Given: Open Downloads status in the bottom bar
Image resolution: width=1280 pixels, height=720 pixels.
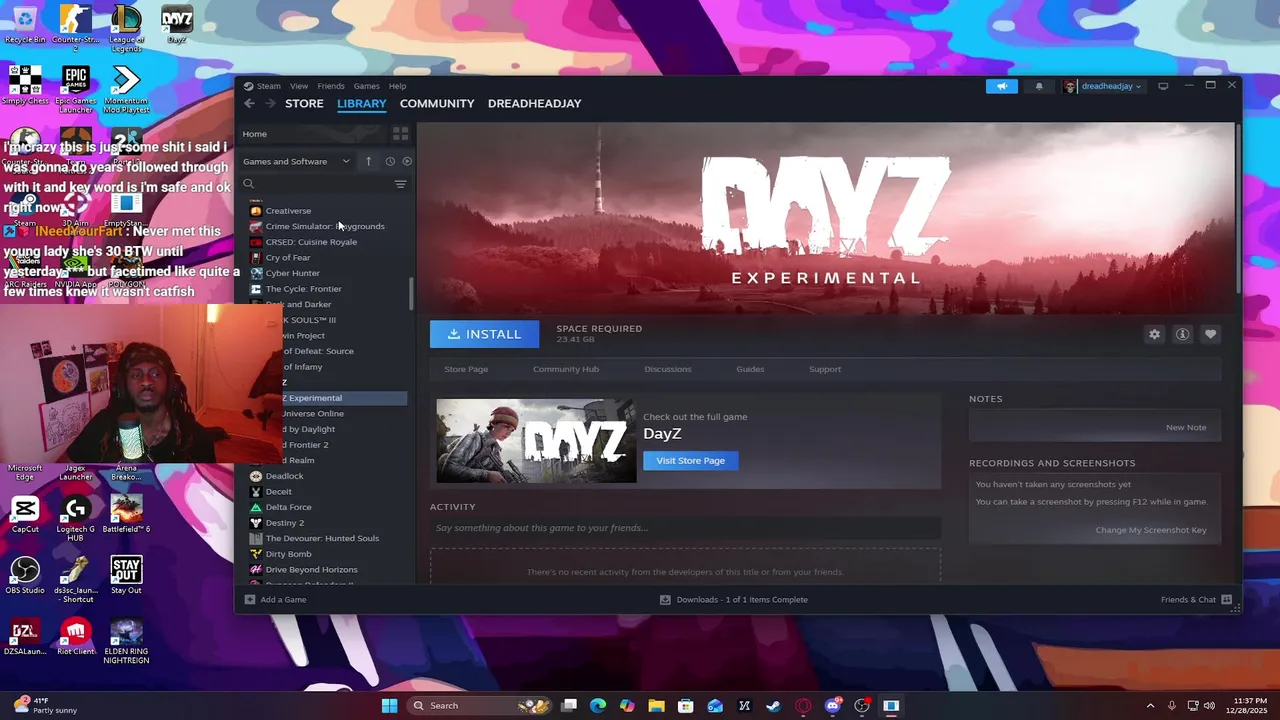Looking at the screenshot, I should 734,600.
